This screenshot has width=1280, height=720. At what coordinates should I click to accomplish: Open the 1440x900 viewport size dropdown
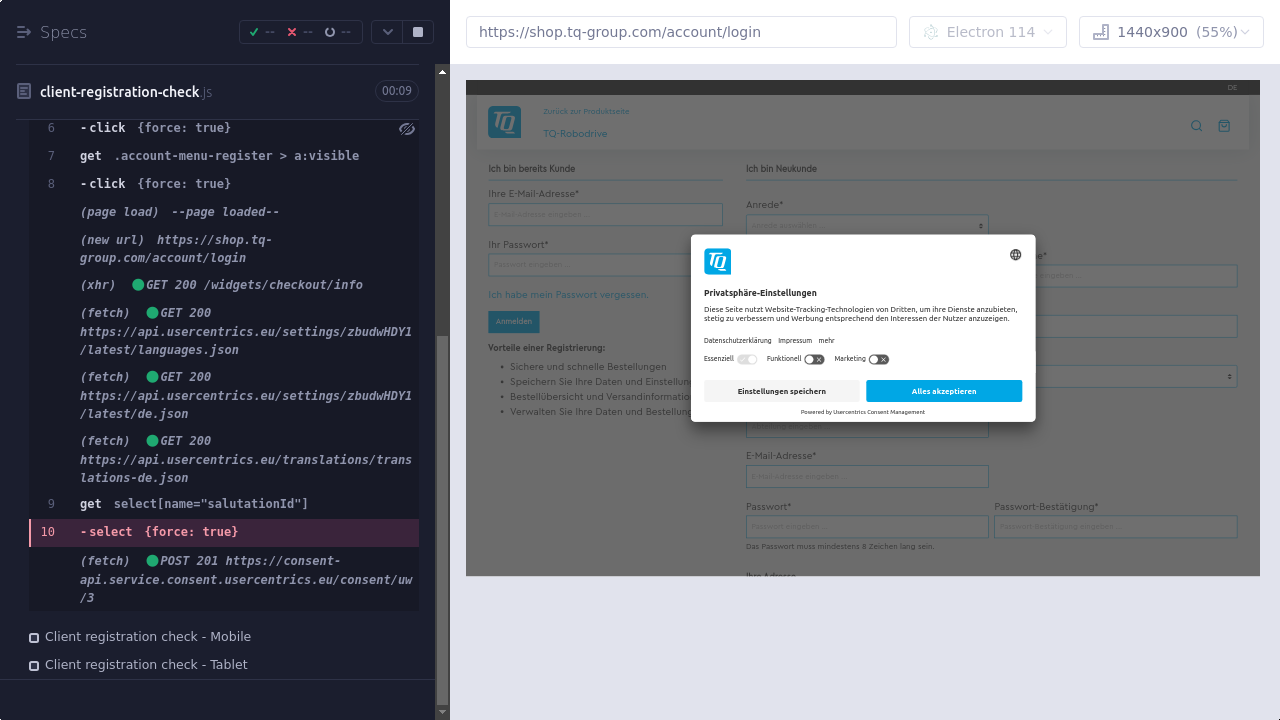point(1170,32)
